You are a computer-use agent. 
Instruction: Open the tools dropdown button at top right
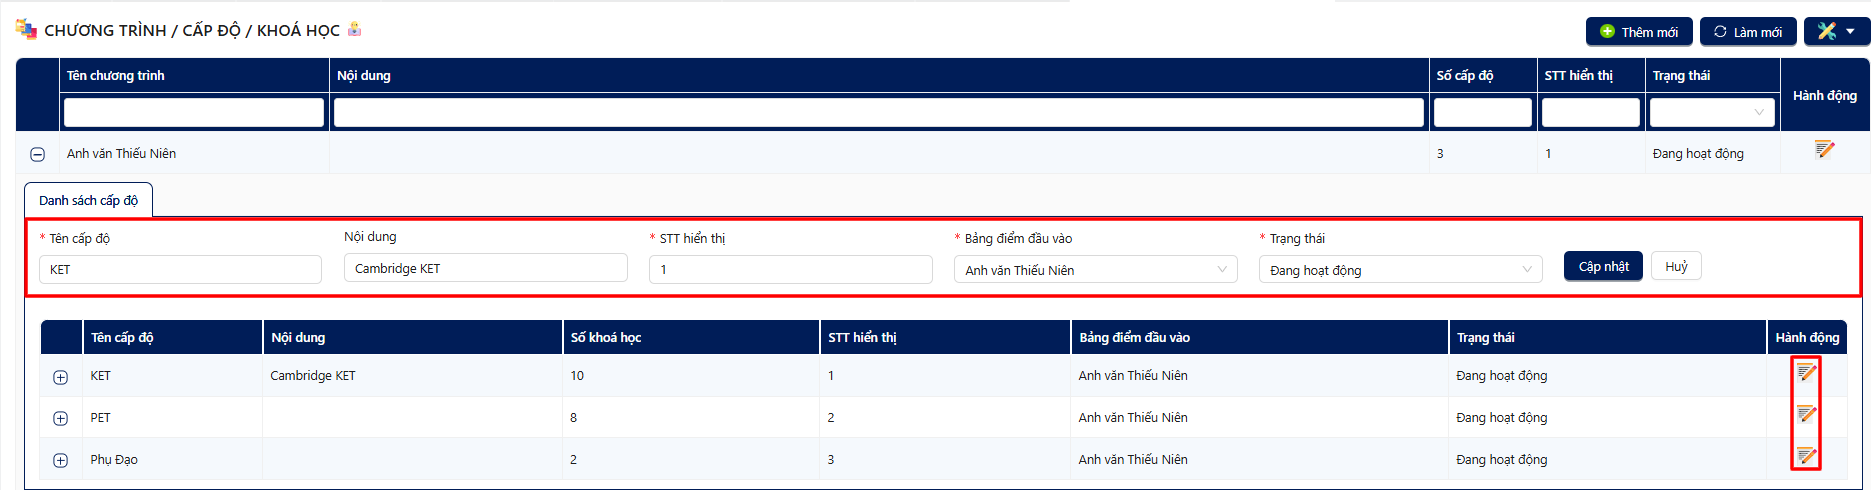(x=1836, y=32)
